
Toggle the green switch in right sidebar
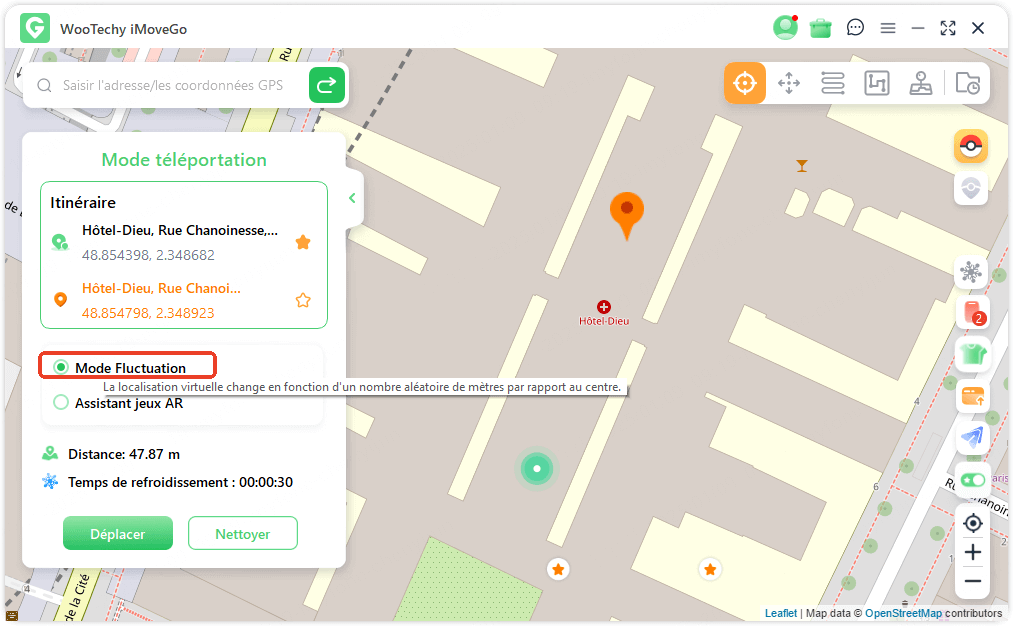[x=971, y=480]
